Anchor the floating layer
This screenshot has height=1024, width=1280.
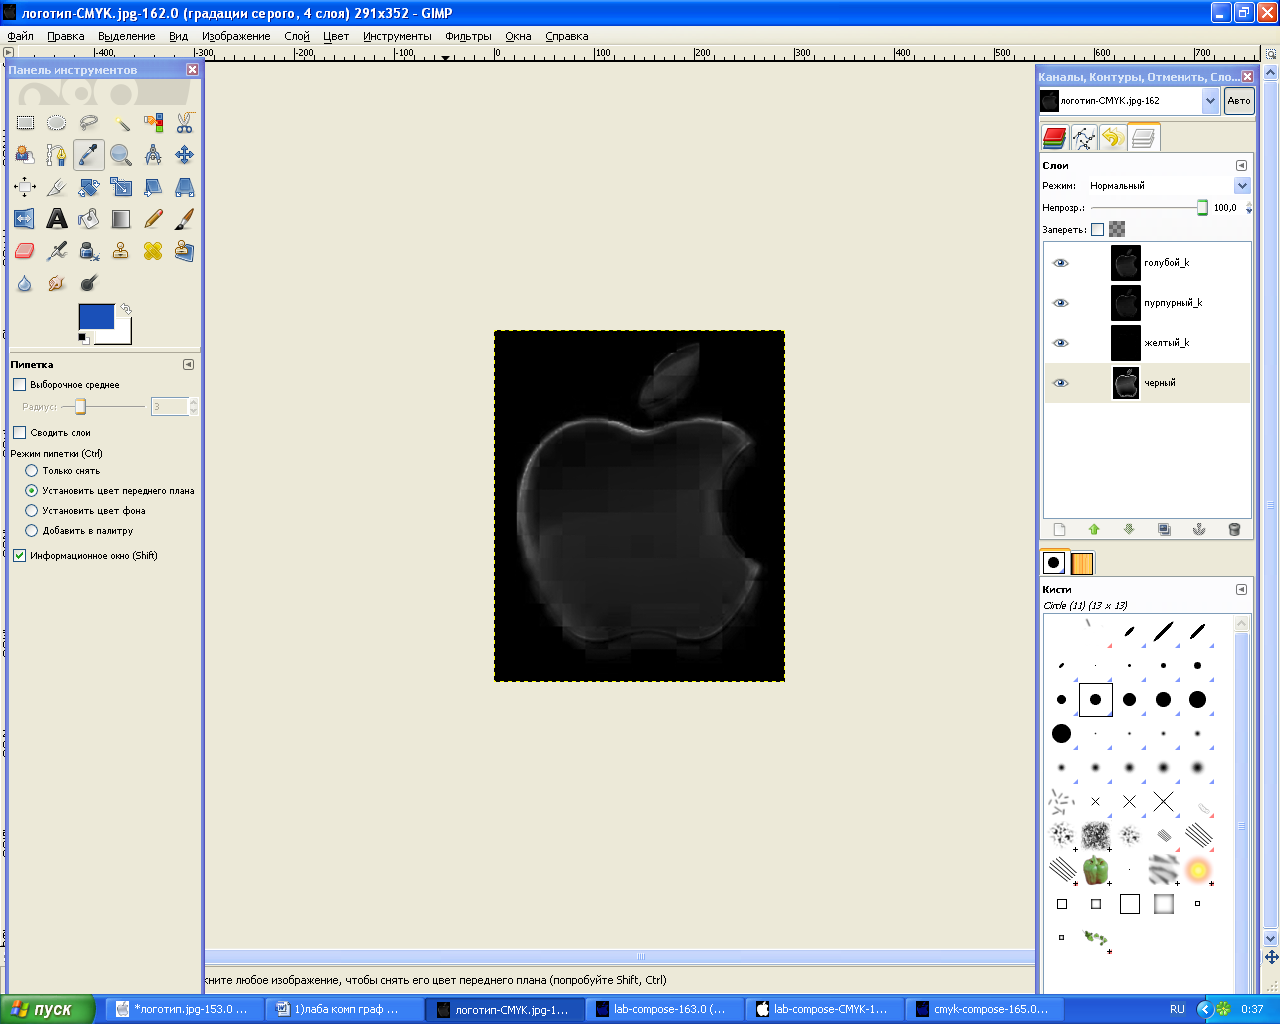tap(1199, 530)
